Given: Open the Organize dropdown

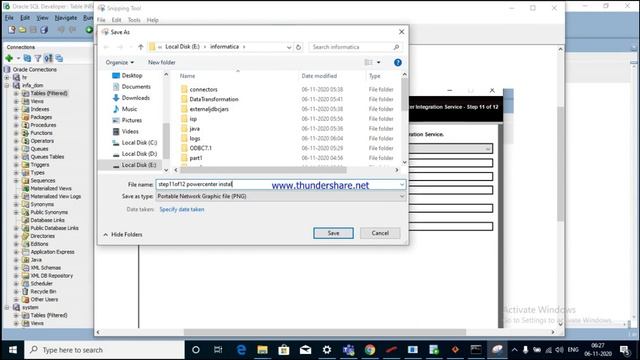Looking at the screenshot, I should point(120,62).
